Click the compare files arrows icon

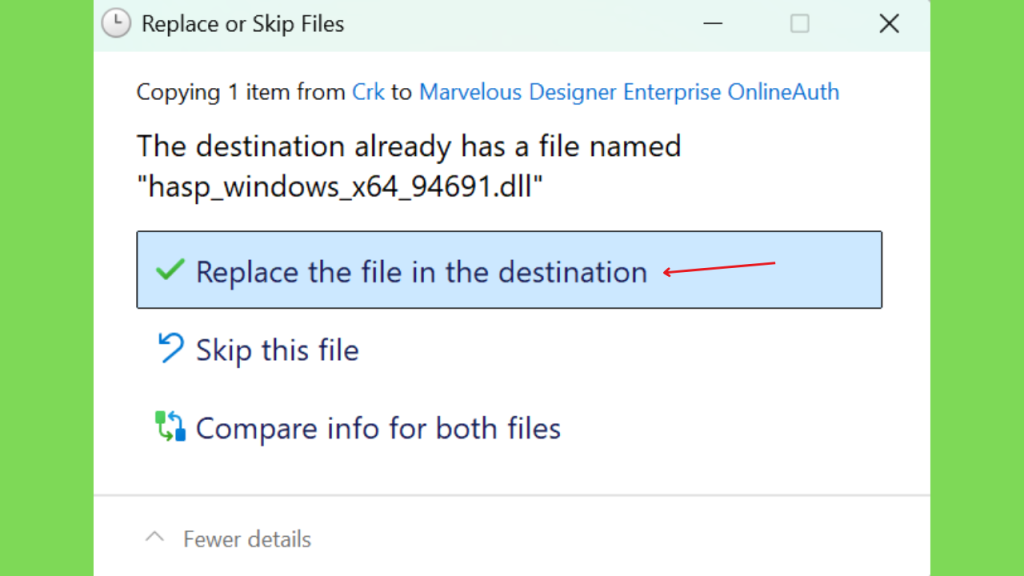[x=170, y=426]
